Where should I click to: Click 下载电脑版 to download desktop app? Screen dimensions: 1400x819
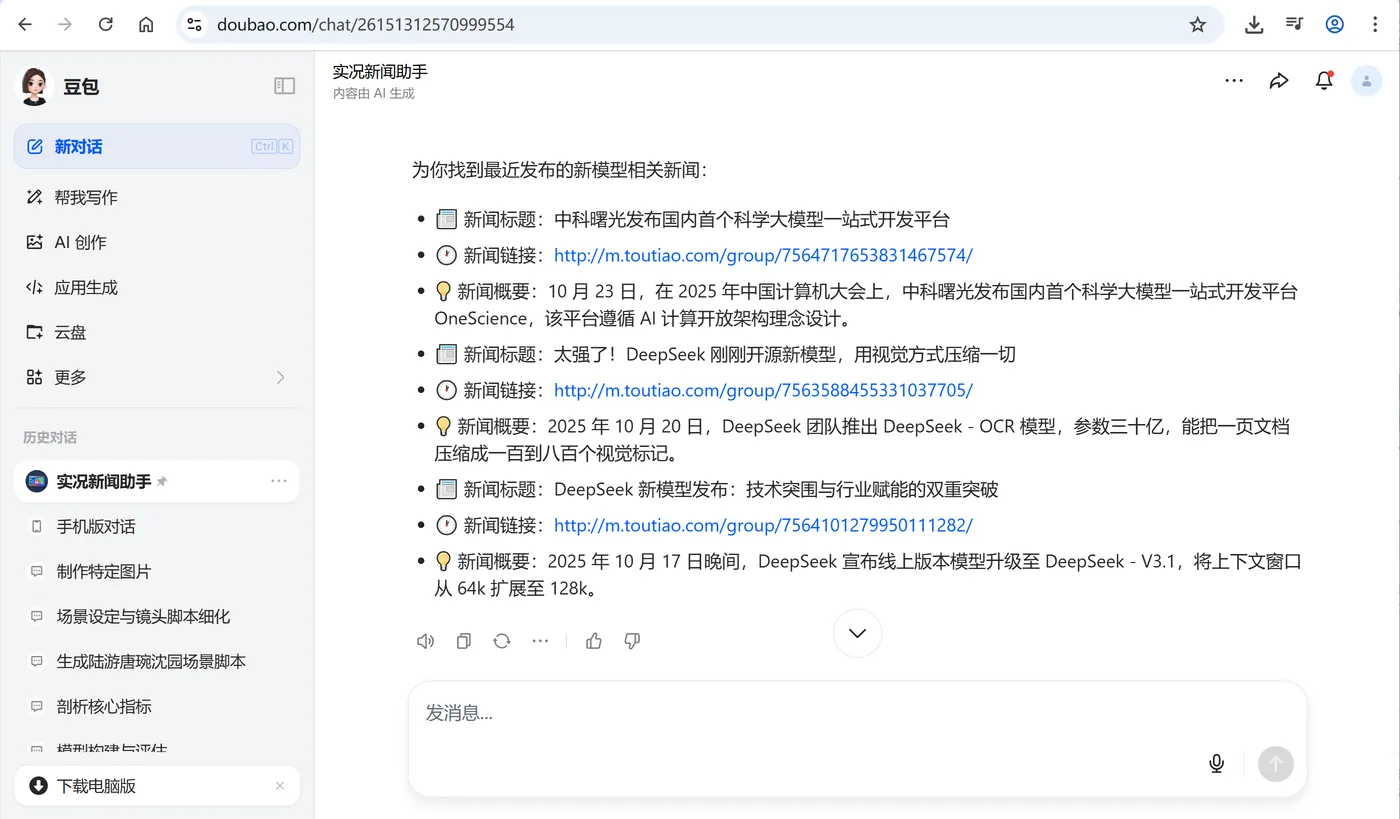click(100, 786)
